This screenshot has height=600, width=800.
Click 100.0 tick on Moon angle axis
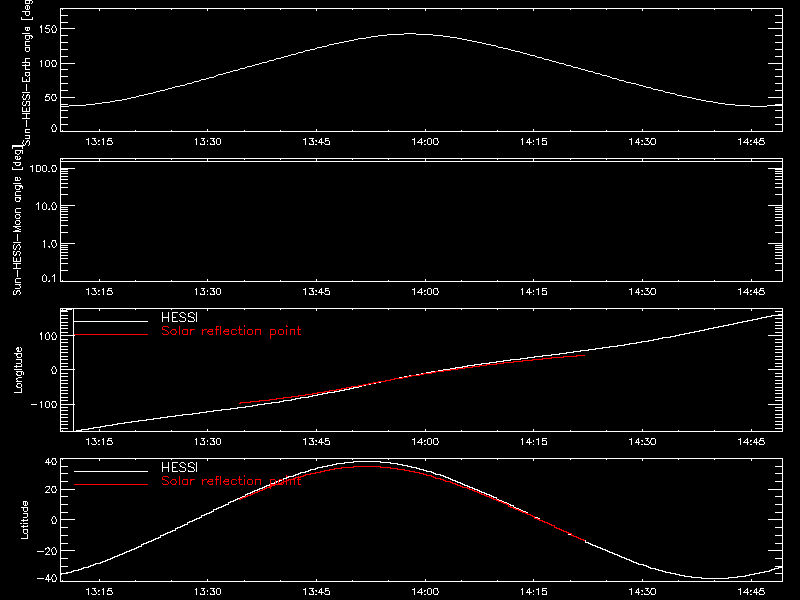point(43,169)
